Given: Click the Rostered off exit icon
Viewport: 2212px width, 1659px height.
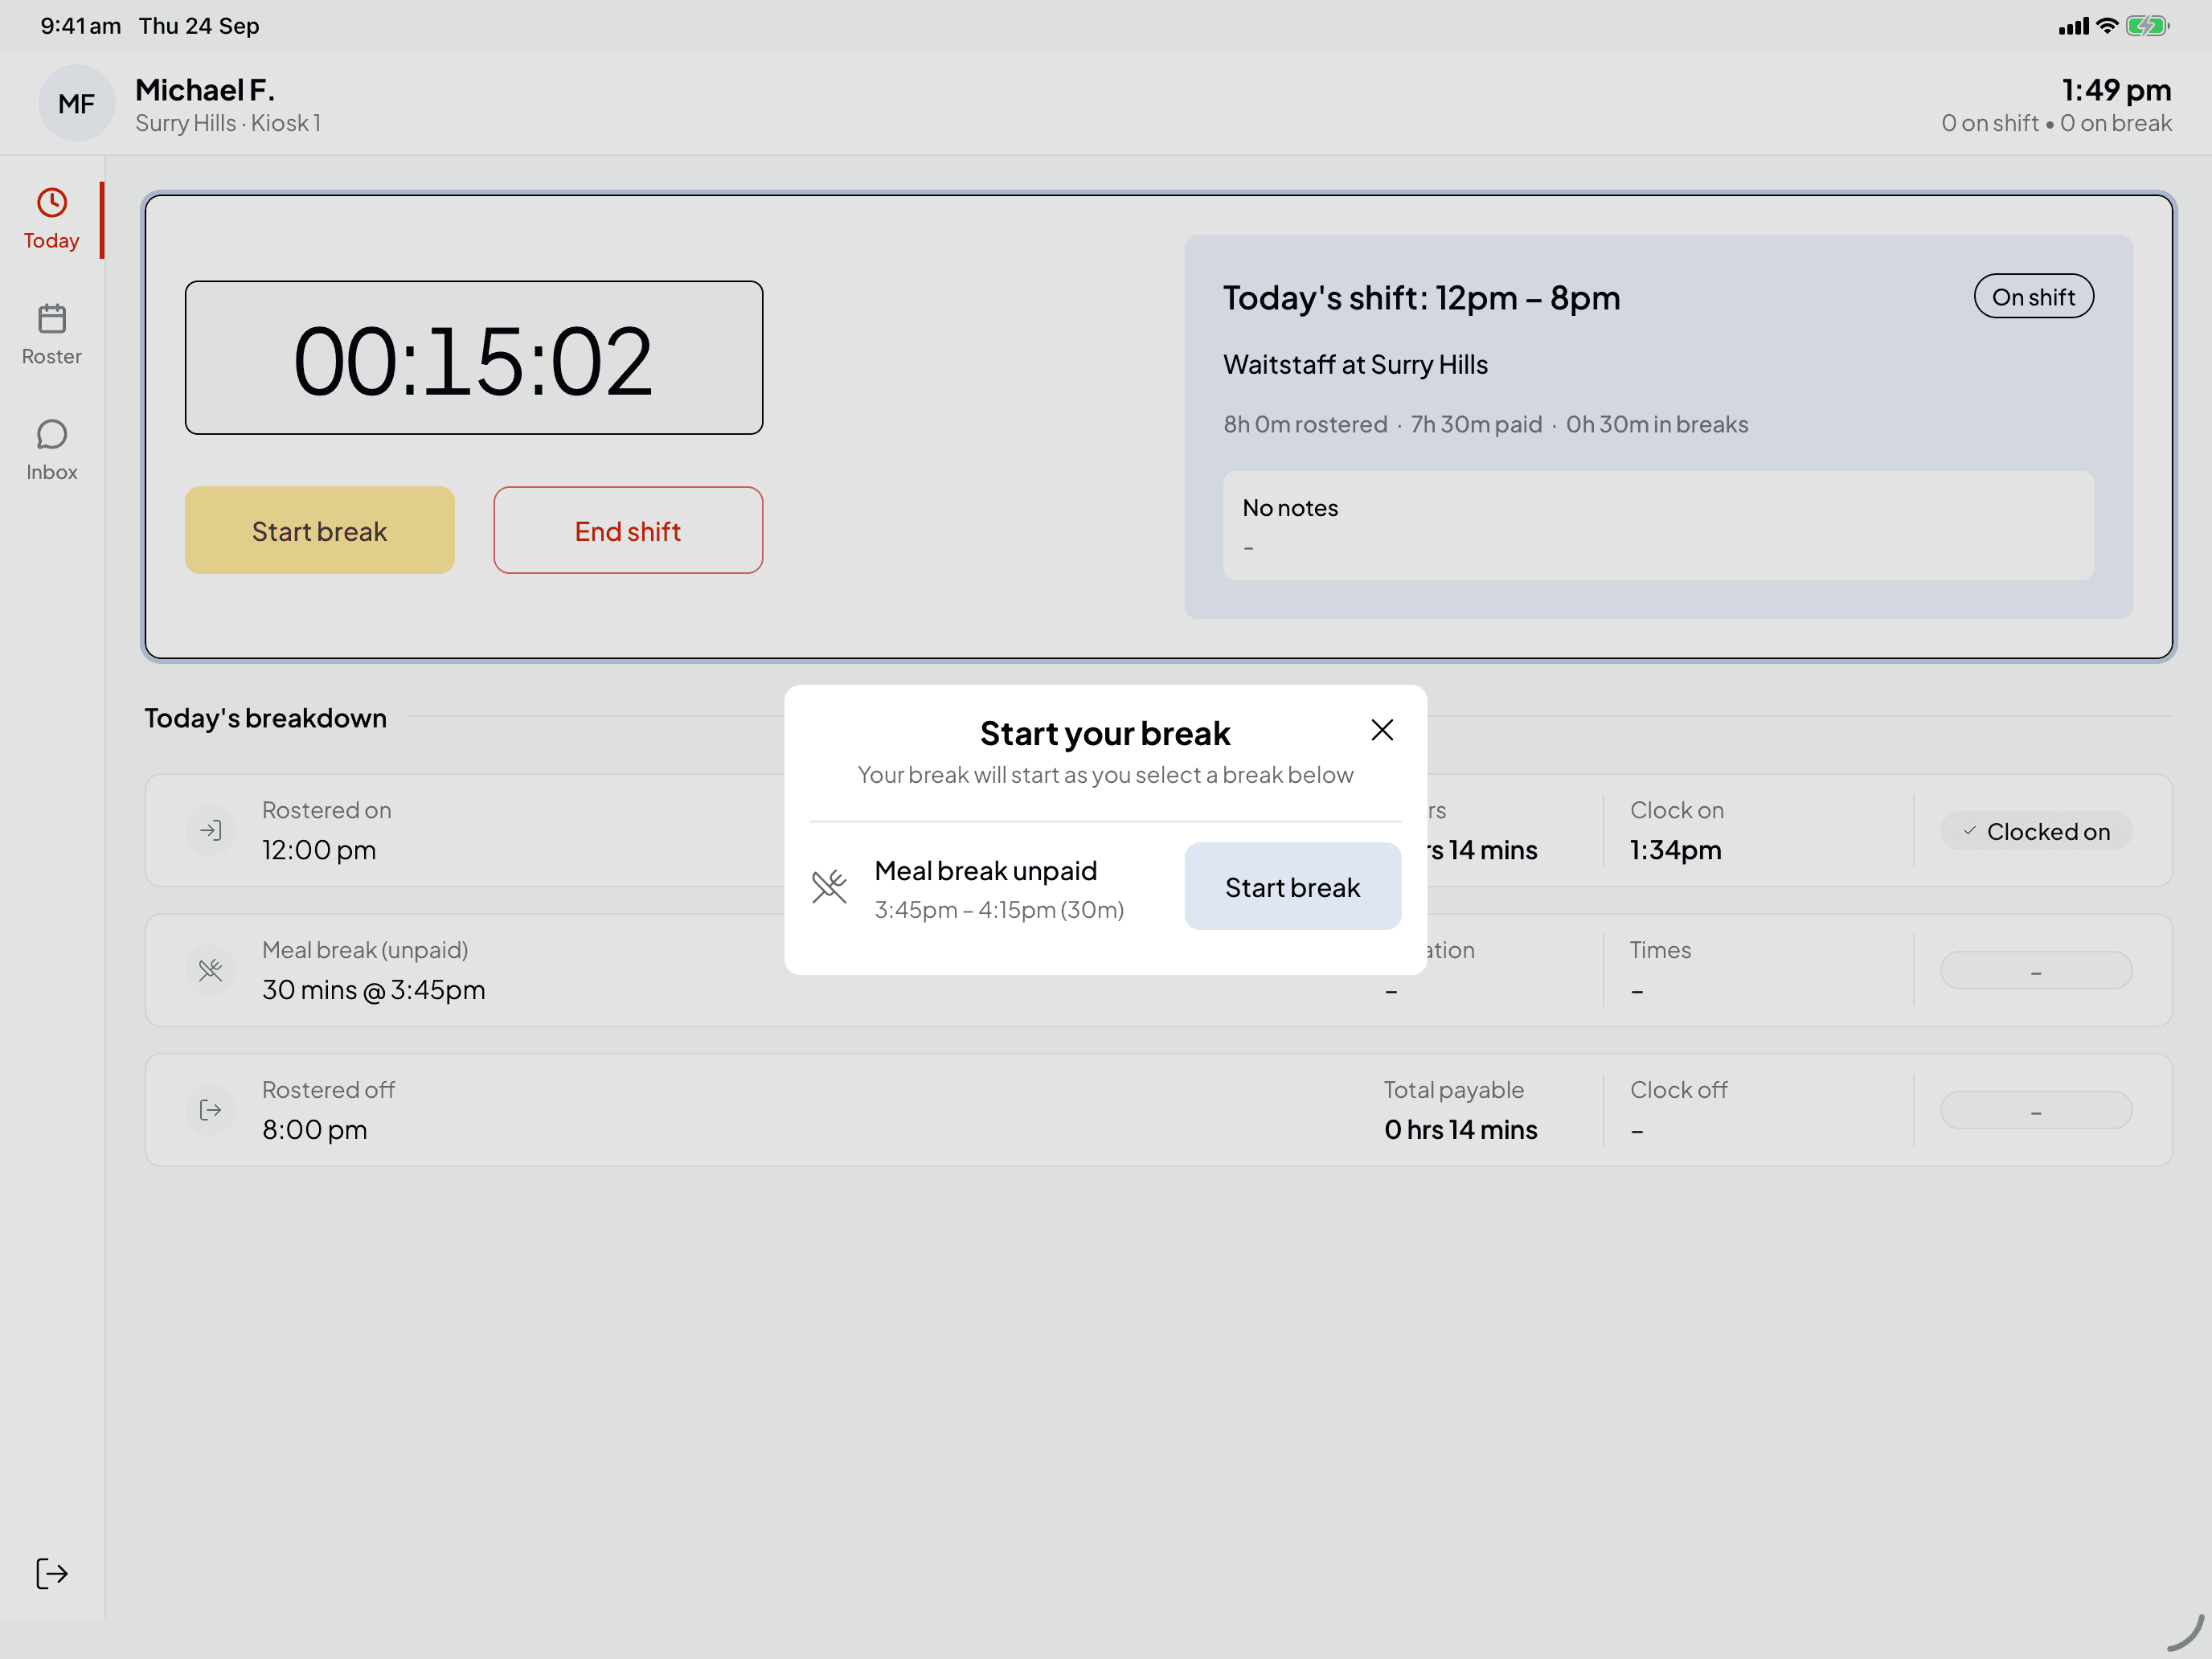Looking at the screenshot, I should tap(210, 1110).
